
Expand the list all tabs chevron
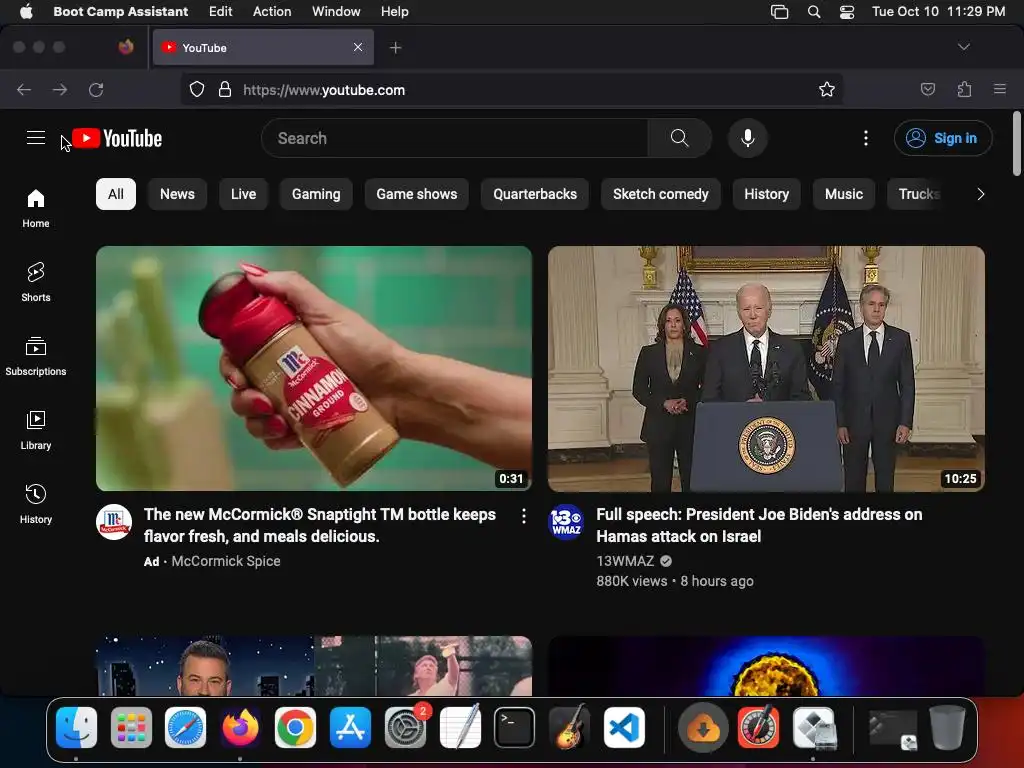(x=963, y=47)
